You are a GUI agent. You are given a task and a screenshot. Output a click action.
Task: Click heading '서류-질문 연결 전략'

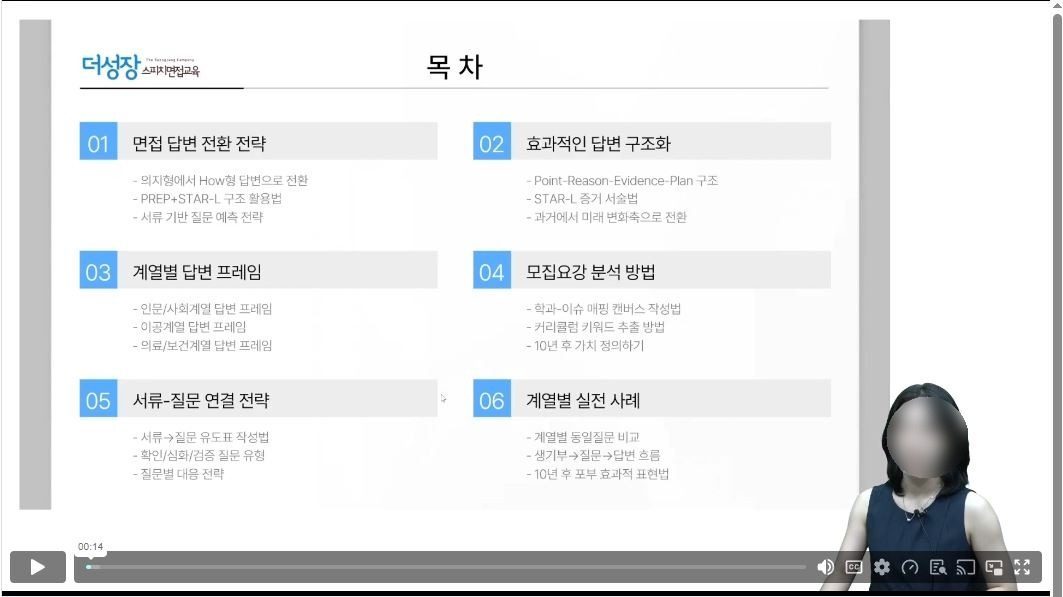point(201,400)
